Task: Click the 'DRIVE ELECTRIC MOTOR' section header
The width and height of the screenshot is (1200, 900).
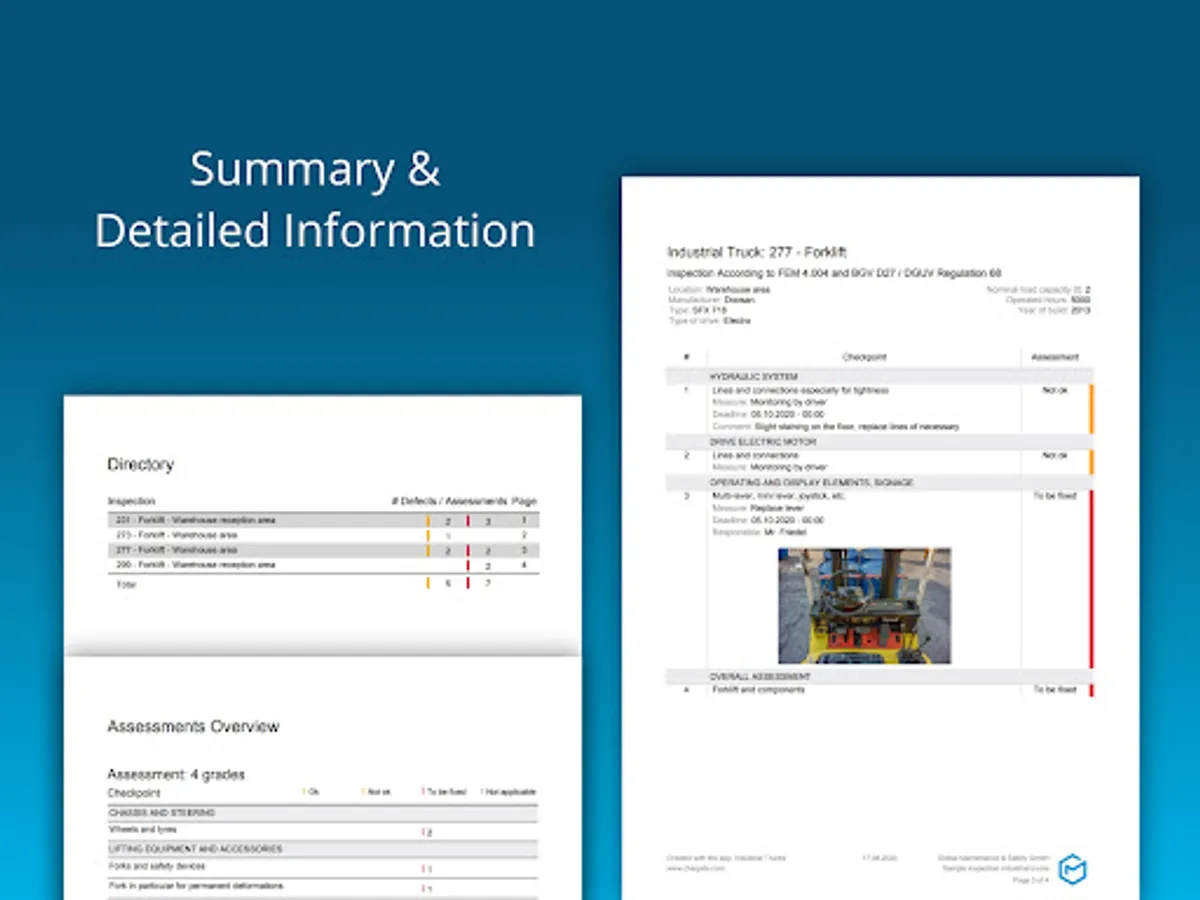Action: click(x=880, y=441)
